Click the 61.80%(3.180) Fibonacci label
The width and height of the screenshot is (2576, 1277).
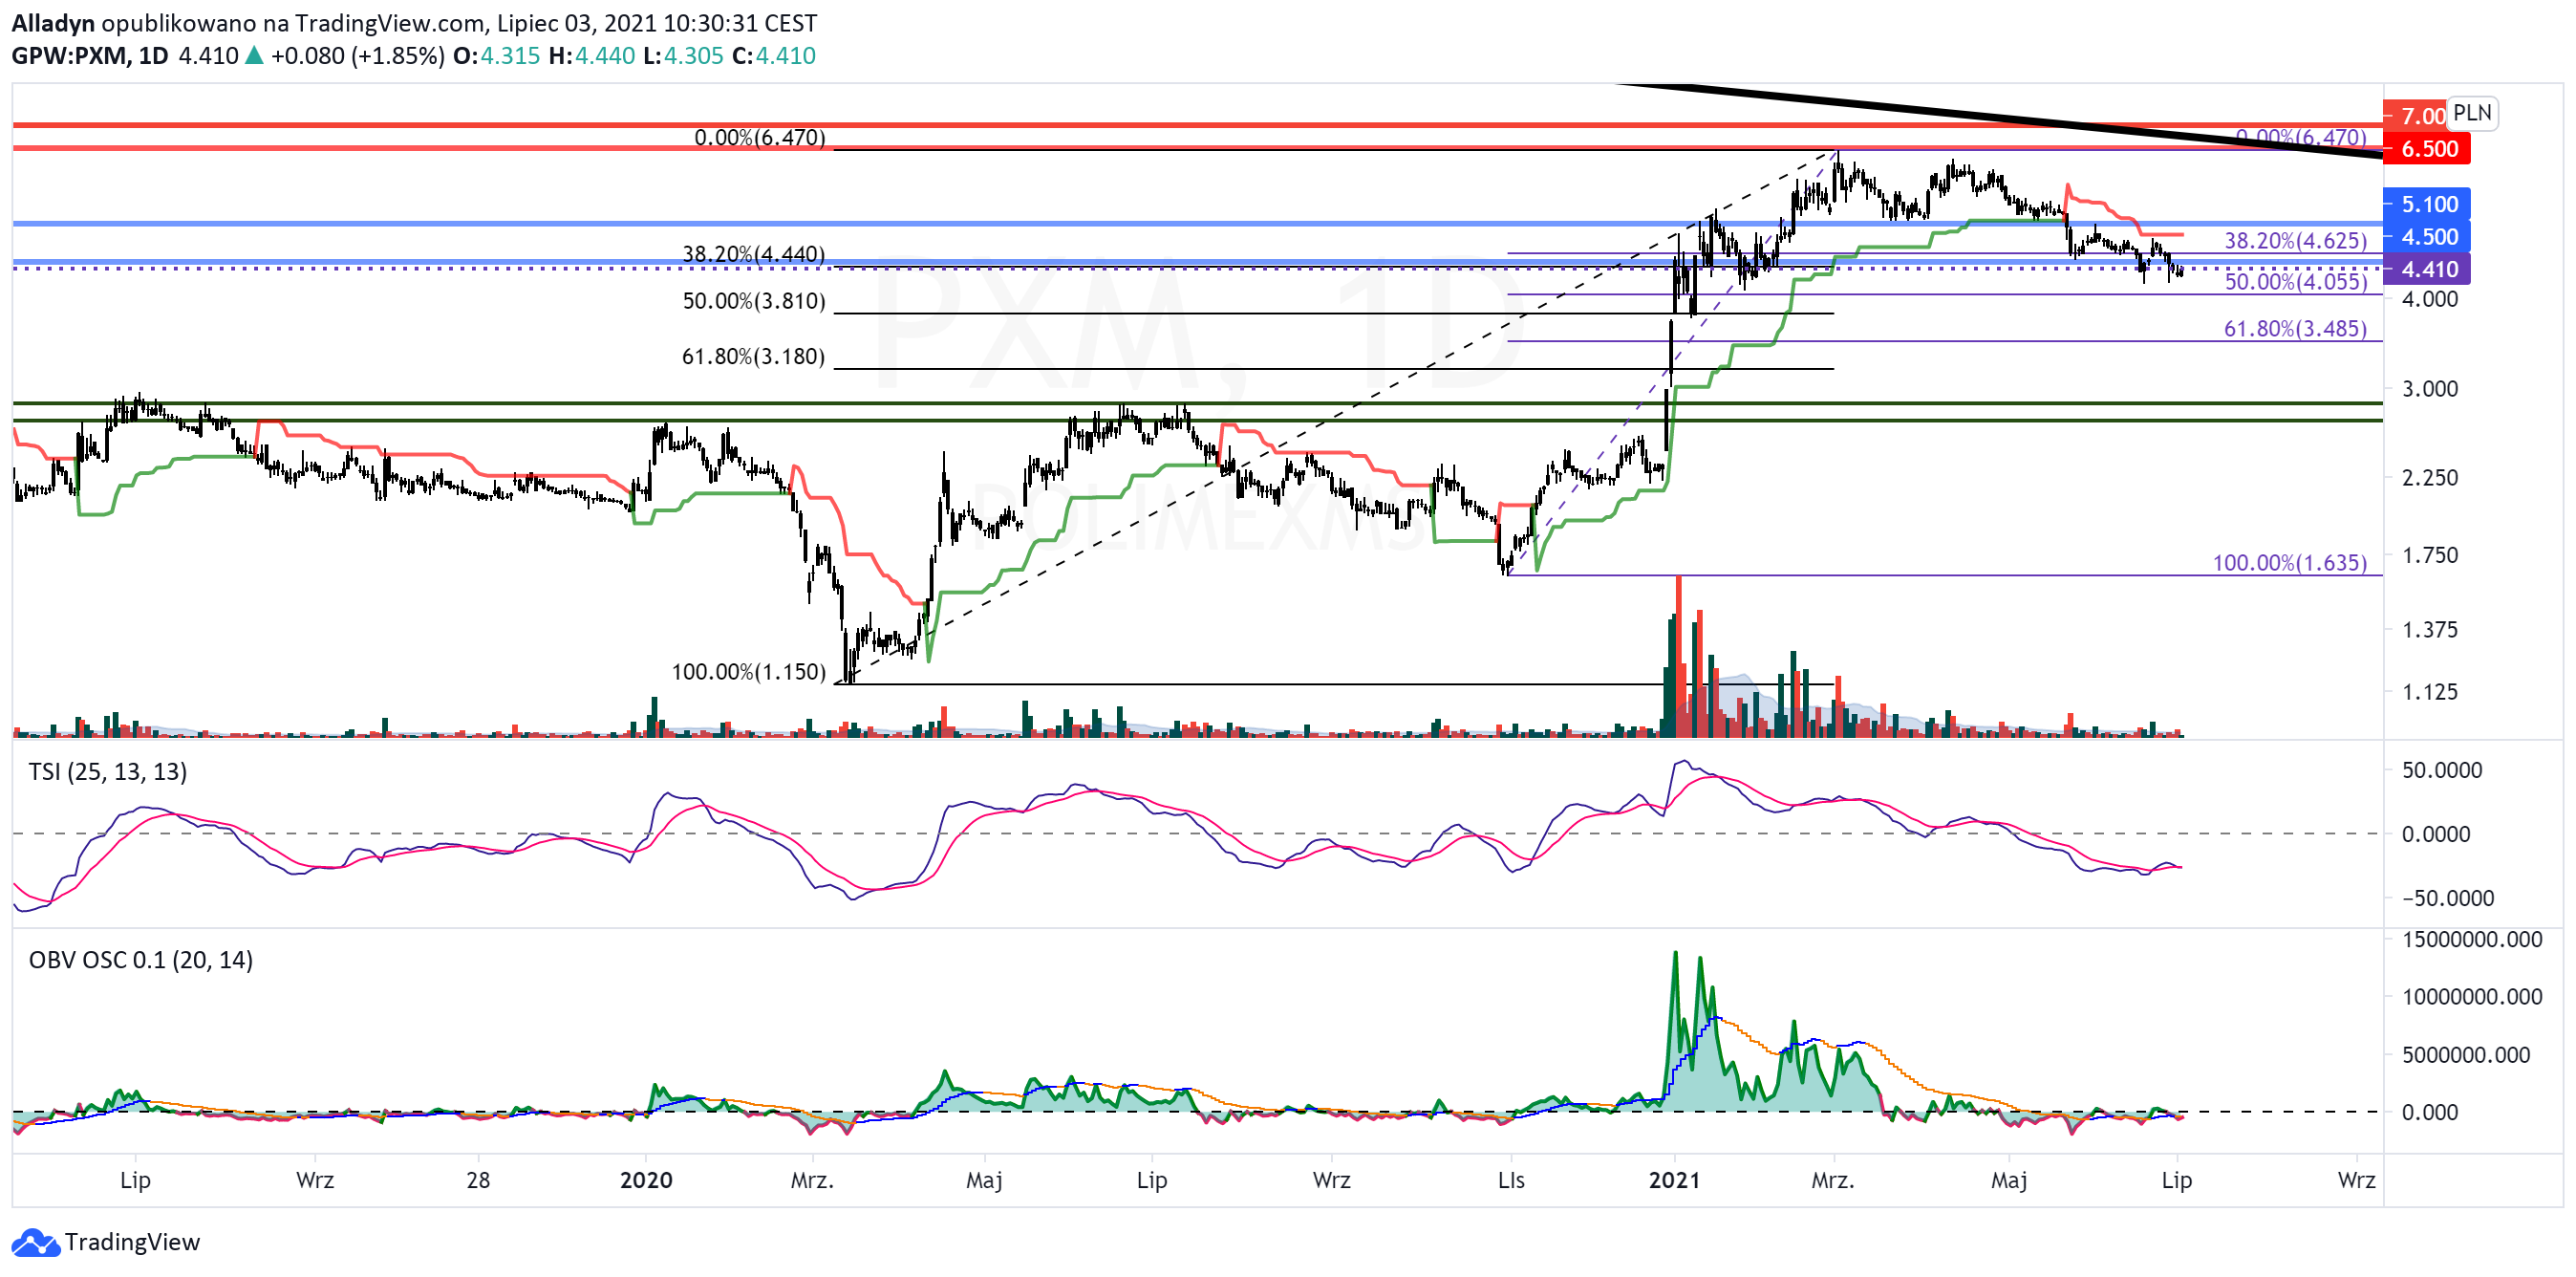point(754,357)
